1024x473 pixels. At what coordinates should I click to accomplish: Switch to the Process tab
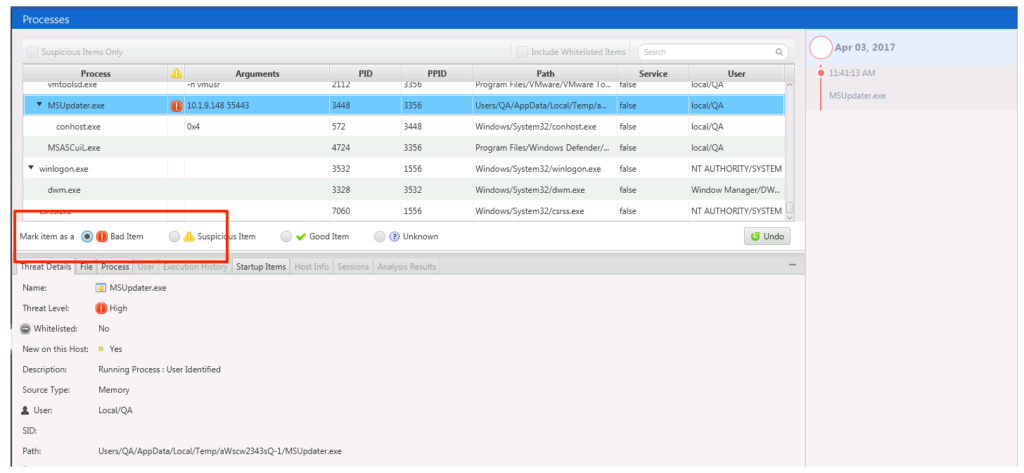(x=116, y=267)
